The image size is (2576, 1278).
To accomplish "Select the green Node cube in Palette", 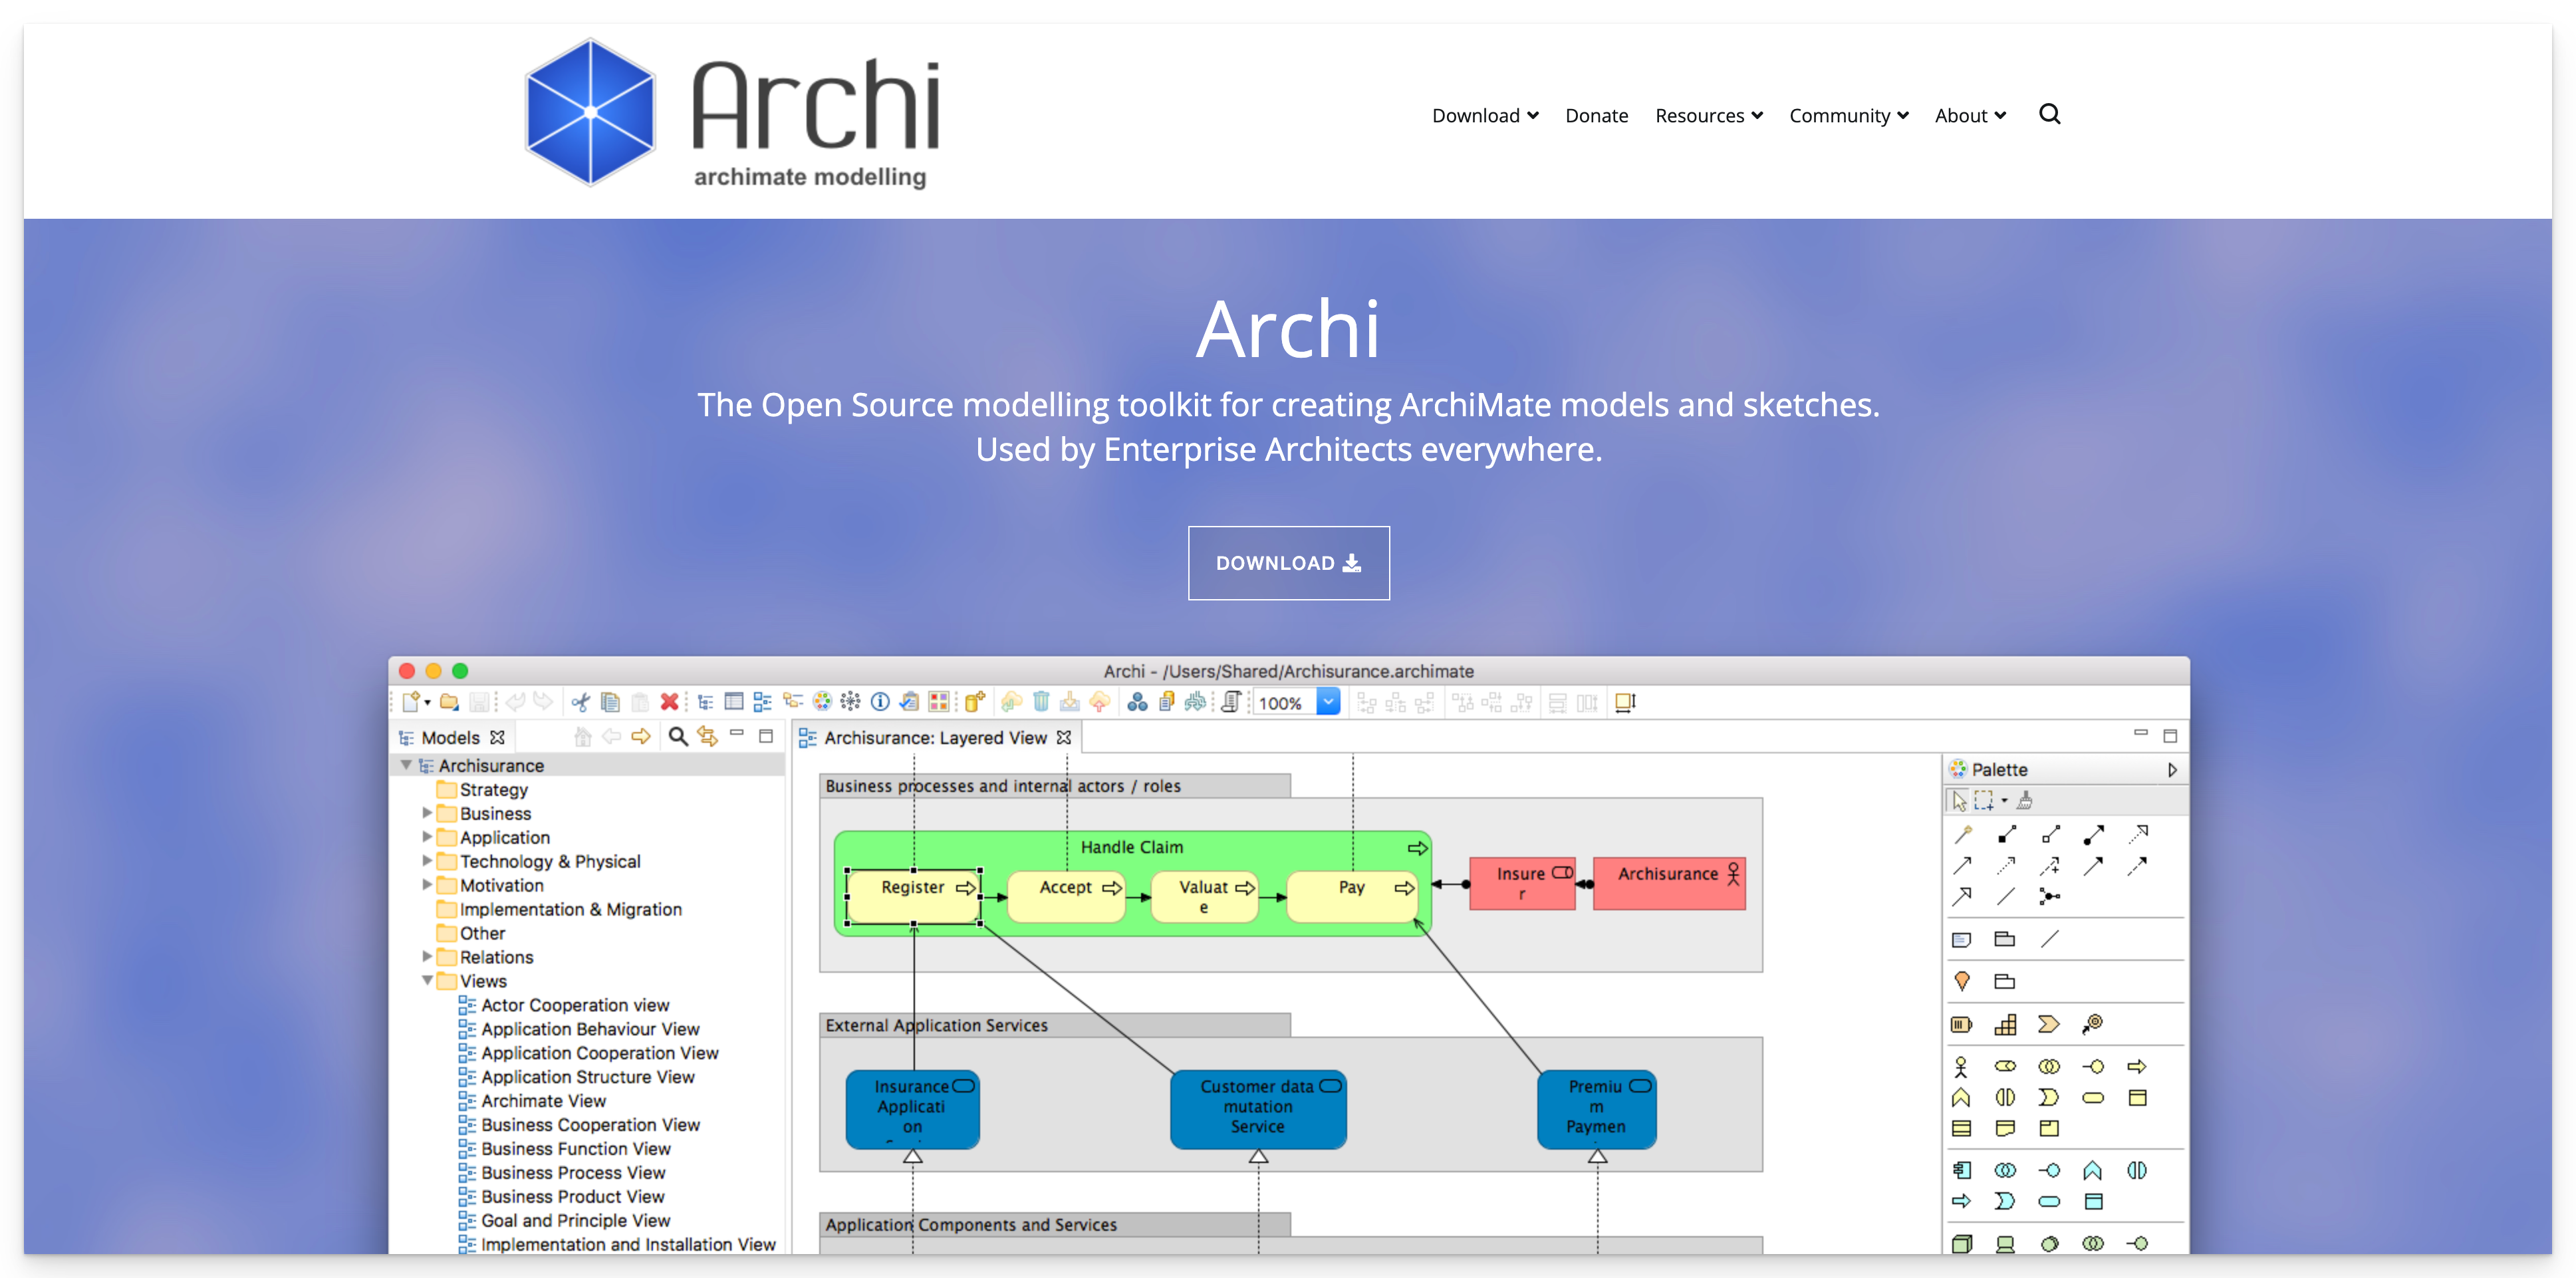I will pos(1962,1244).
